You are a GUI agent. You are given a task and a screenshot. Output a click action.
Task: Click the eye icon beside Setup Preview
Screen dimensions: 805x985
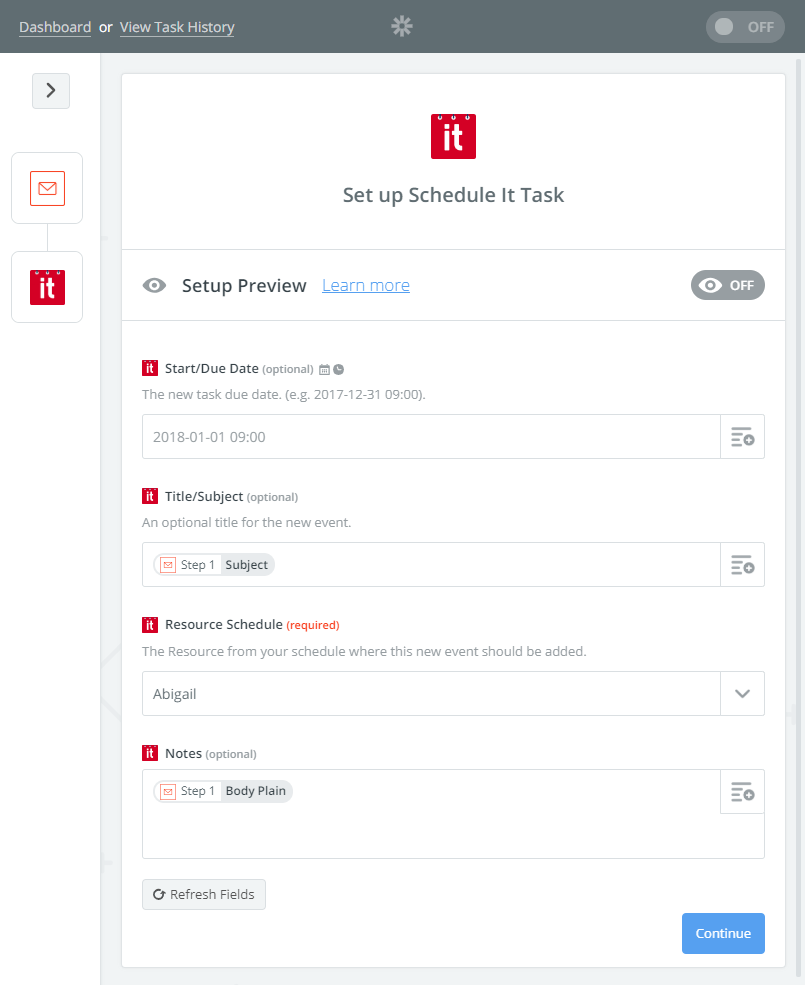154,285
